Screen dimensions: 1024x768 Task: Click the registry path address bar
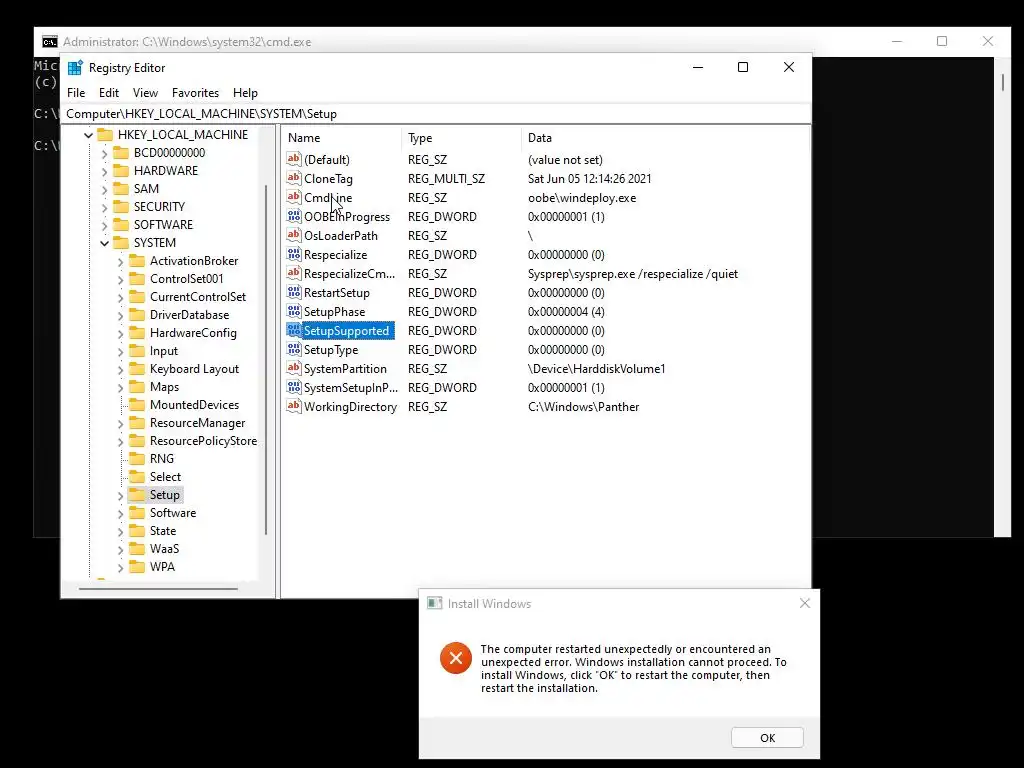pos(436,114)
